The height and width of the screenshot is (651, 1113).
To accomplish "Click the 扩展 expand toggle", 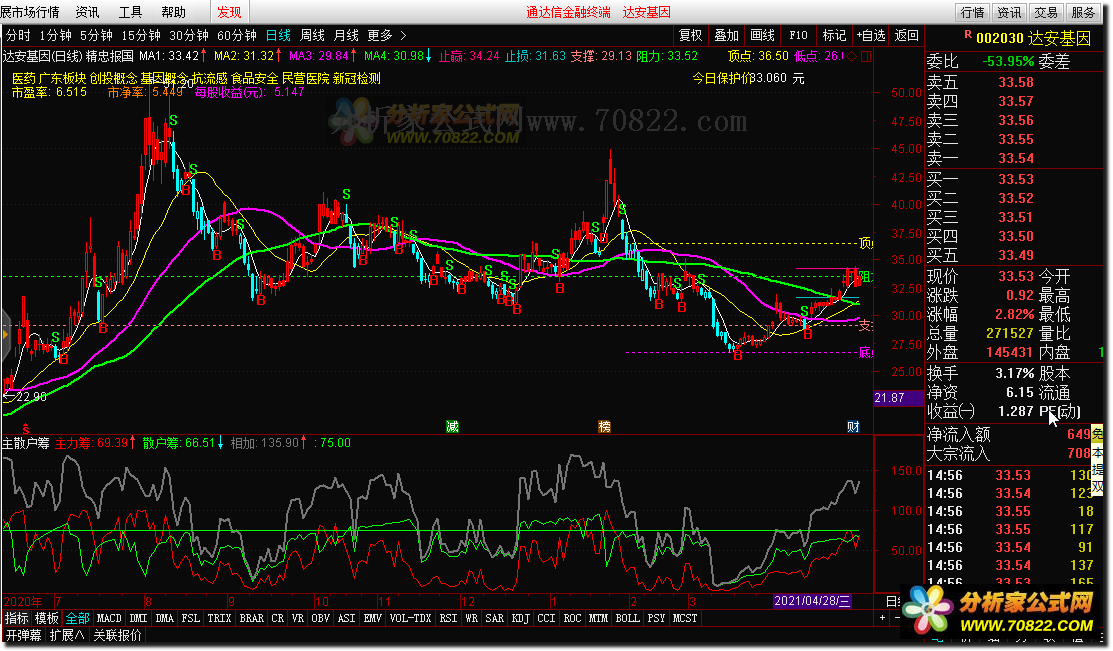I will pos(67,635).
